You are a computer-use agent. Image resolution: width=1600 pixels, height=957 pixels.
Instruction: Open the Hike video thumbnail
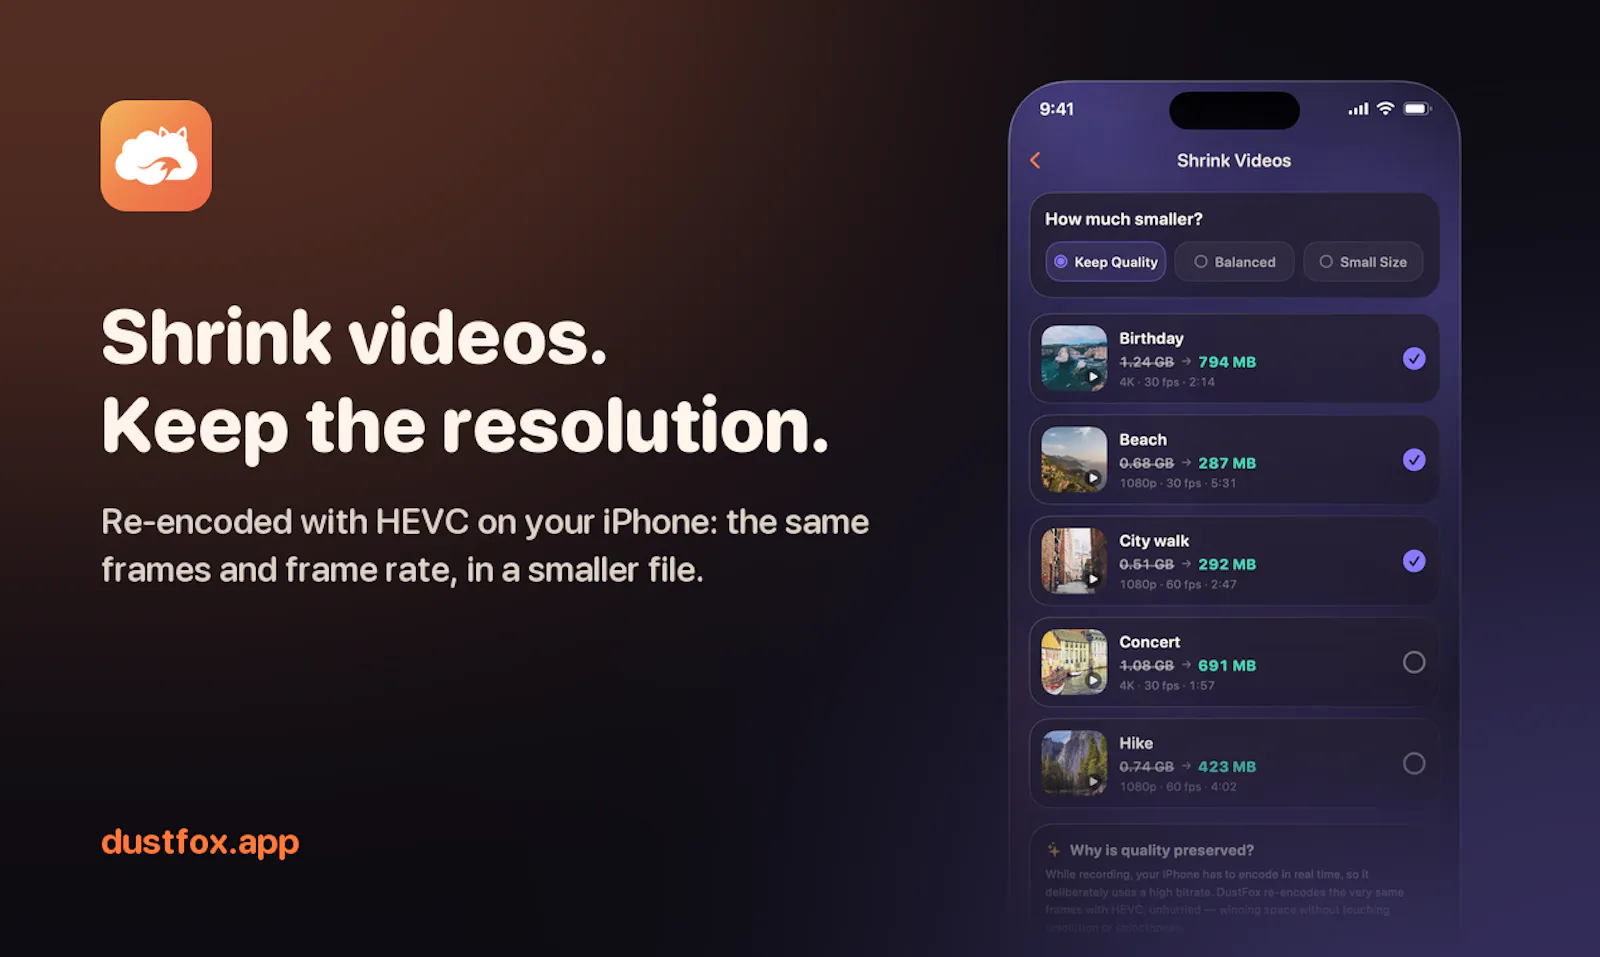point(1074,763)
